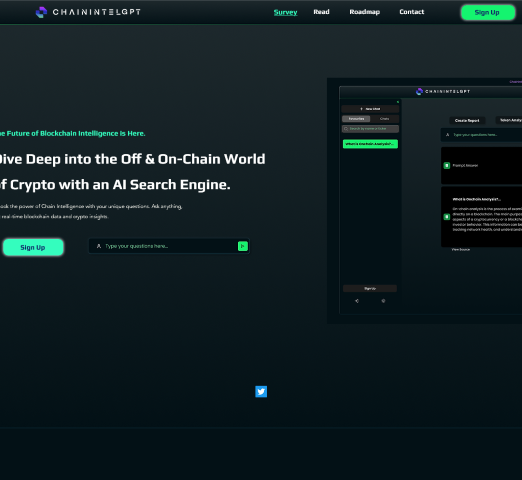Focus the 'Type your questions here' field
The image size is (522, 480).
click(169, 246)
